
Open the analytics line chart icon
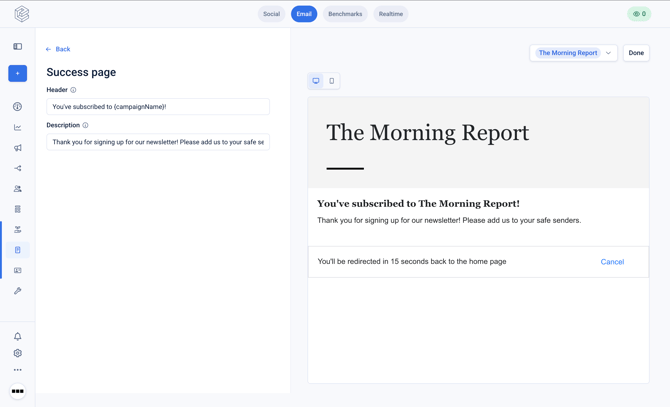click(18, 127)
